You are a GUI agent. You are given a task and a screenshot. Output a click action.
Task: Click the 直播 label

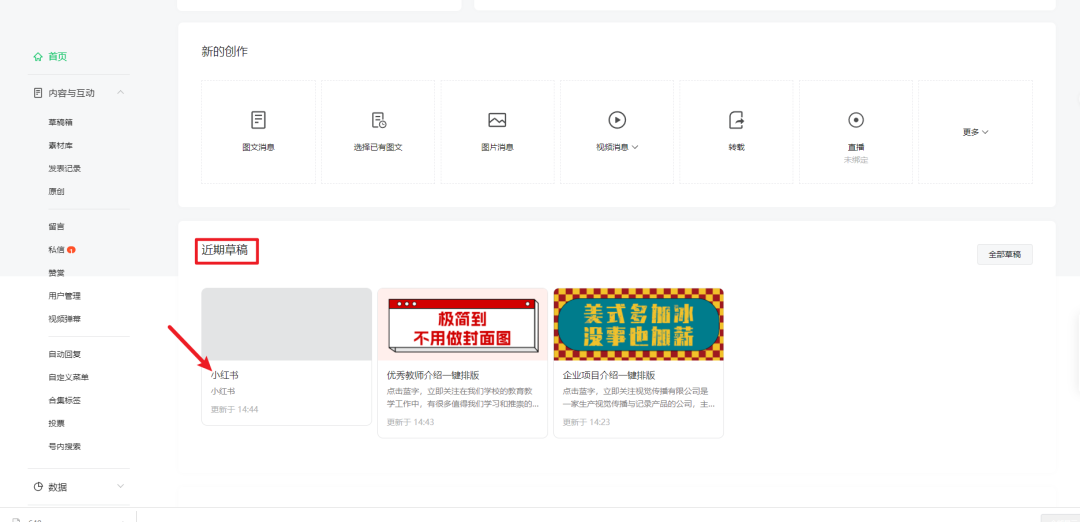point(855,147)
